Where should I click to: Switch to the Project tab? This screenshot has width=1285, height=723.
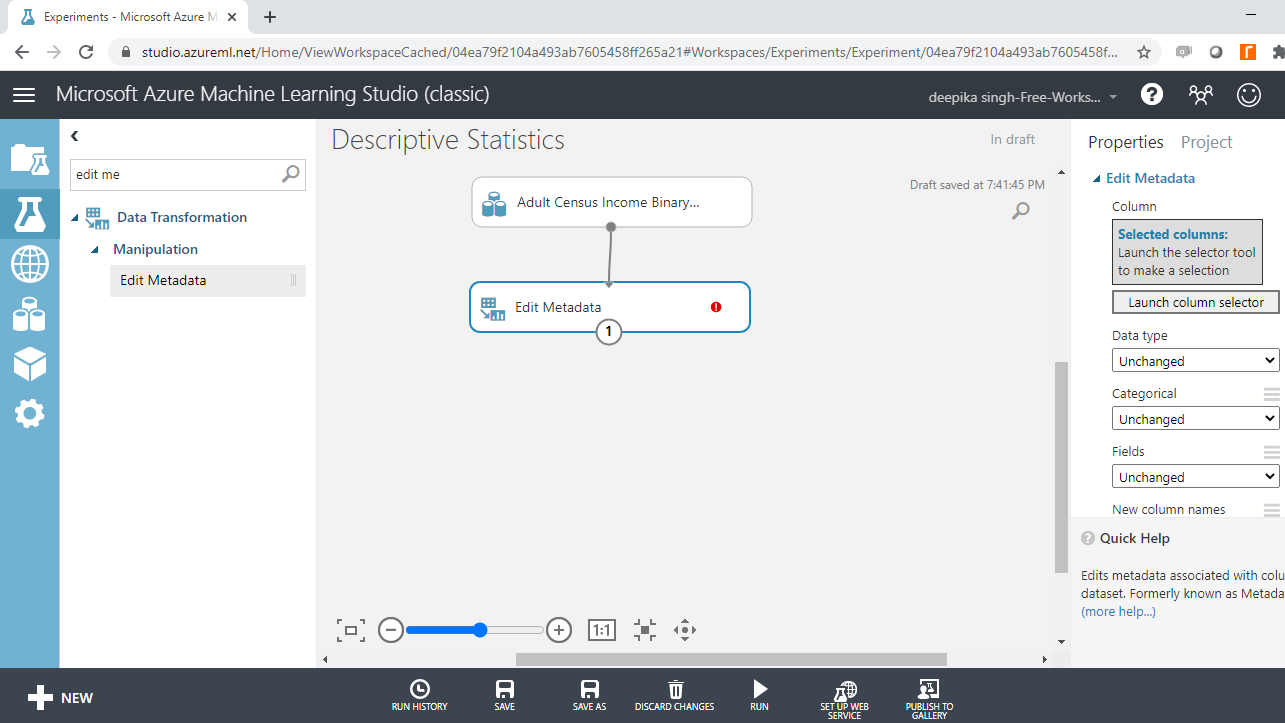(1206, 142)
